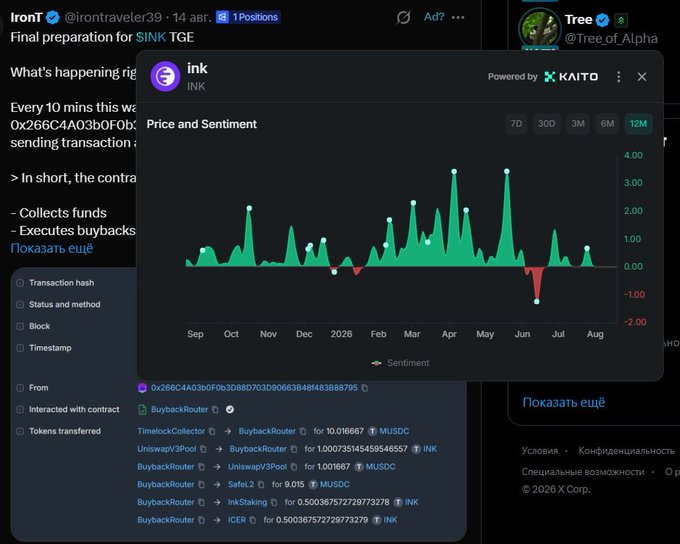The image size is (680, 544).
Task: Expand post text with Показать ещё under buybacks
Action: point(52,249)
